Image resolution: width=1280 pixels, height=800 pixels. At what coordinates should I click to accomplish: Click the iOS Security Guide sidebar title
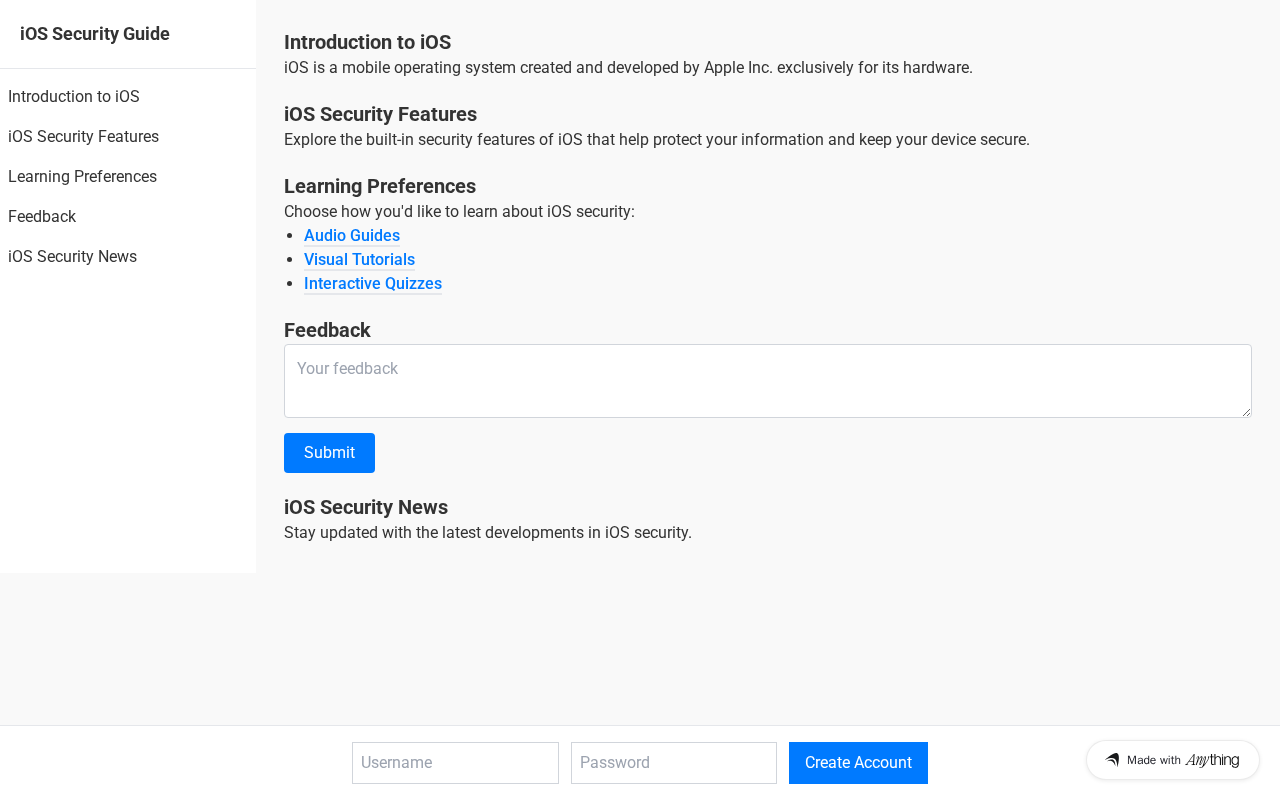click(95, 34)
